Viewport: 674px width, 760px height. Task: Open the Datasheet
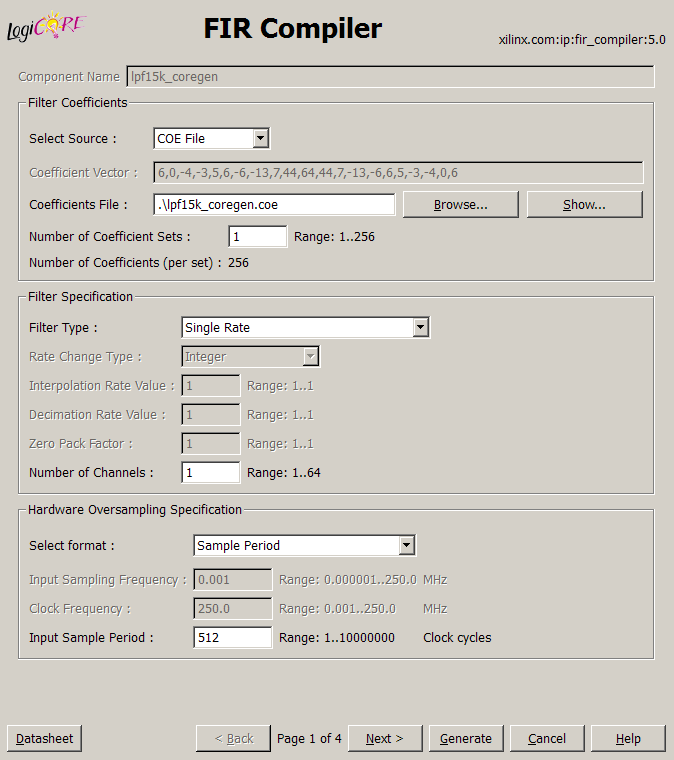[44, 739]
